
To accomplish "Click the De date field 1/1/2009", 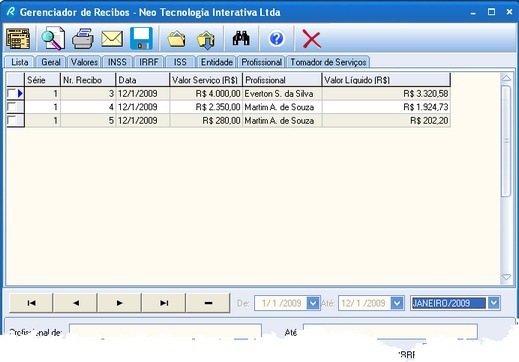I will click(x=281, y=303).
